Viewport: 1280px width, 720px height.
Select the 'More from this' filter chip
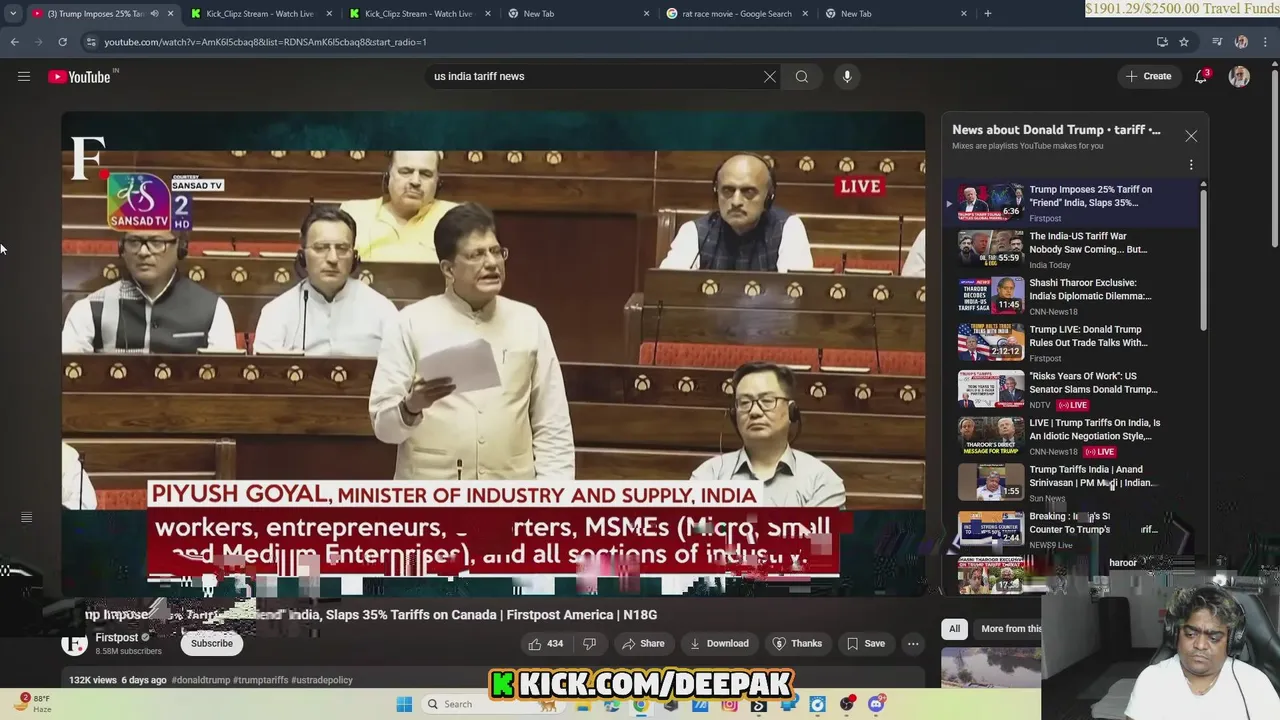pos(1010,629)
